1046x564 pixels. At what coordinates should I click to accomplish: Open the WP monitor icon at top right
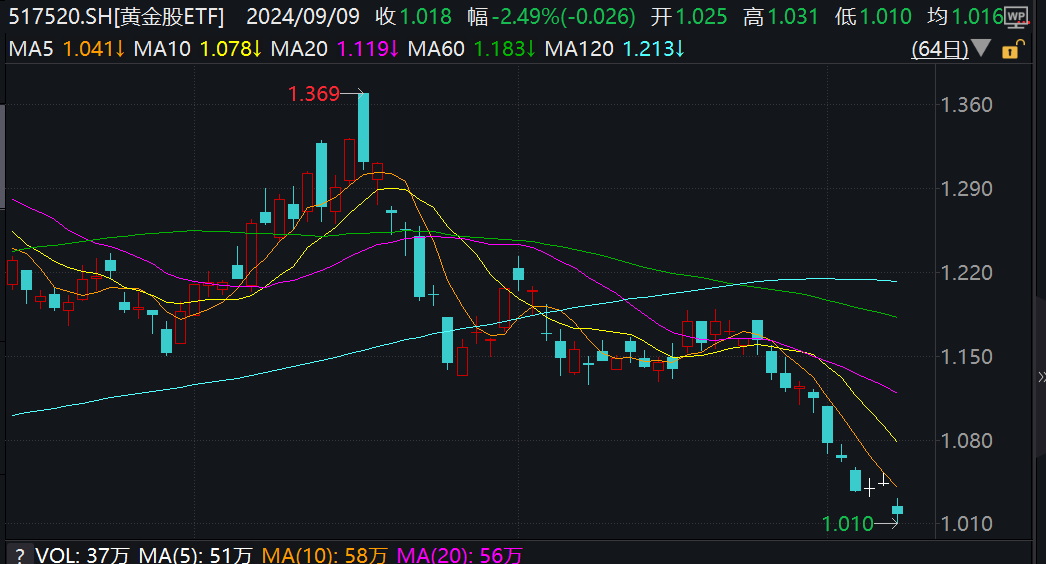coord(1016,17)
